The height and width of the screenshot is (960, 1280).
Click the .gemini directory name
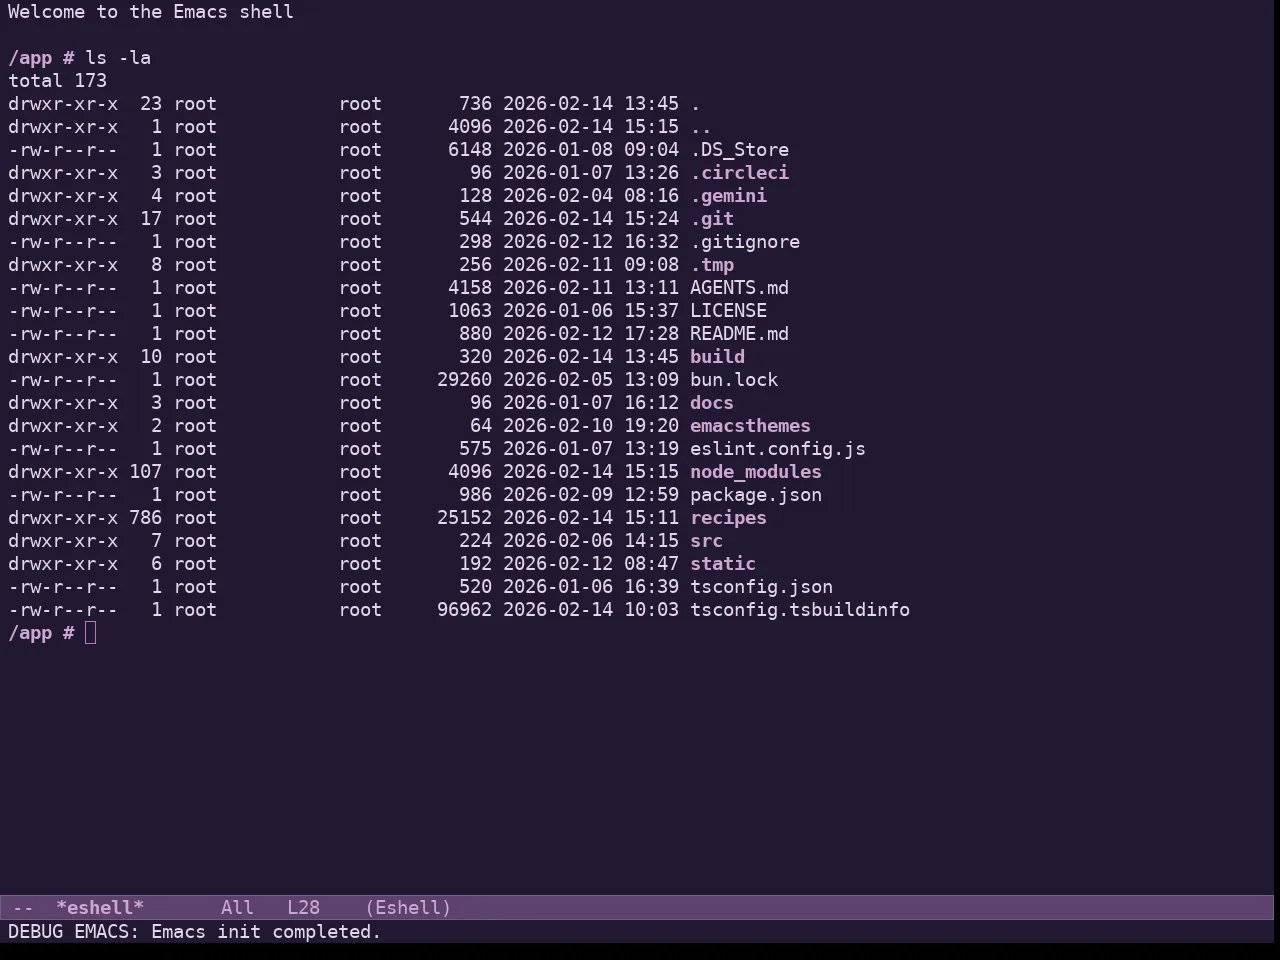728,196
